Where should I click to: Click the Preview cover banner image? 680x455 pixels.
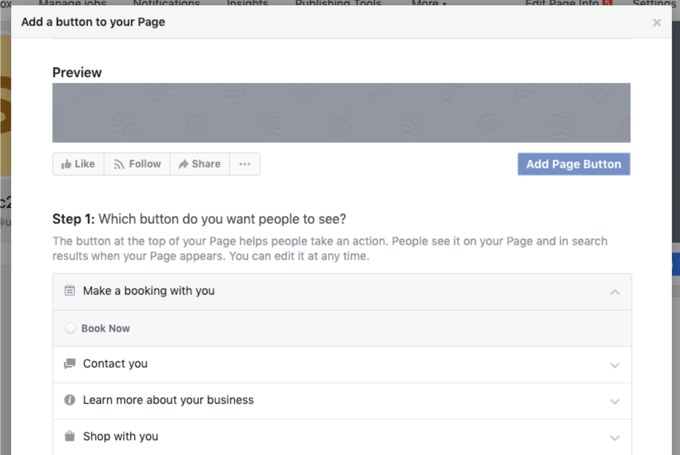pos(341,113)
